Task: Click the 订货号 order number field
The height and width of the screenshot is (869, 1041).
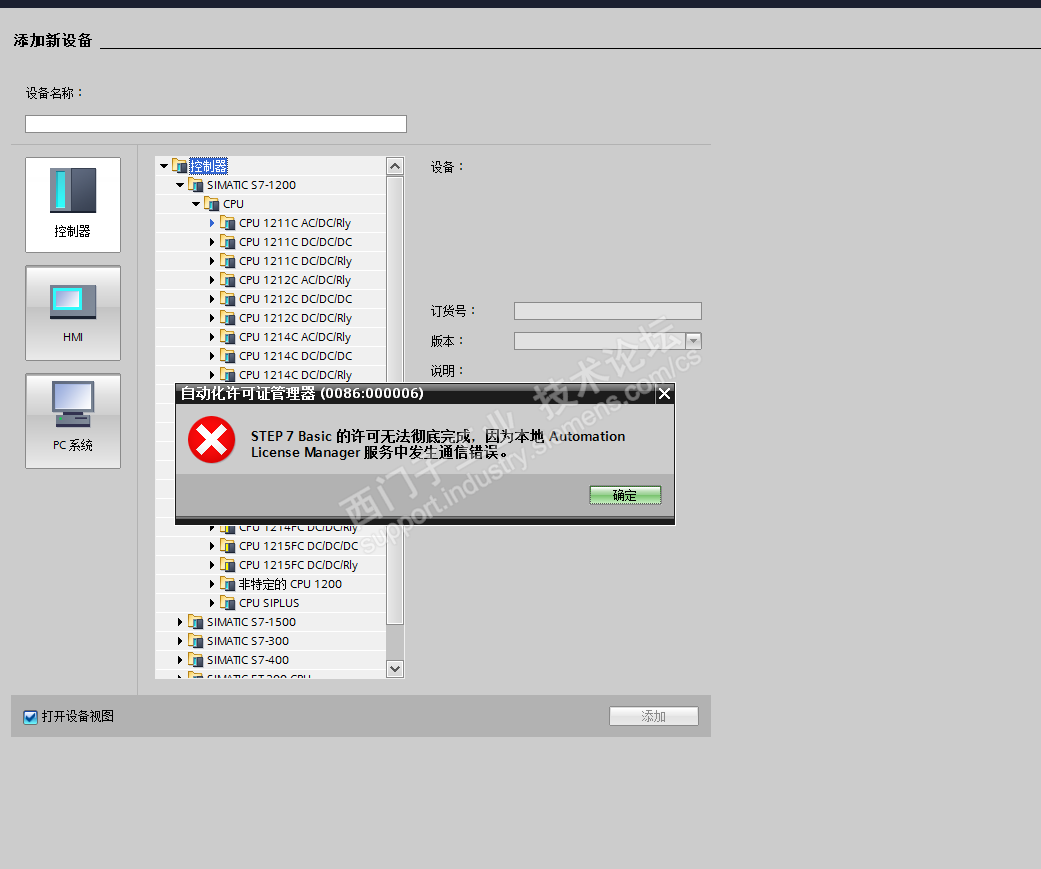Action: tap(607, 311)
